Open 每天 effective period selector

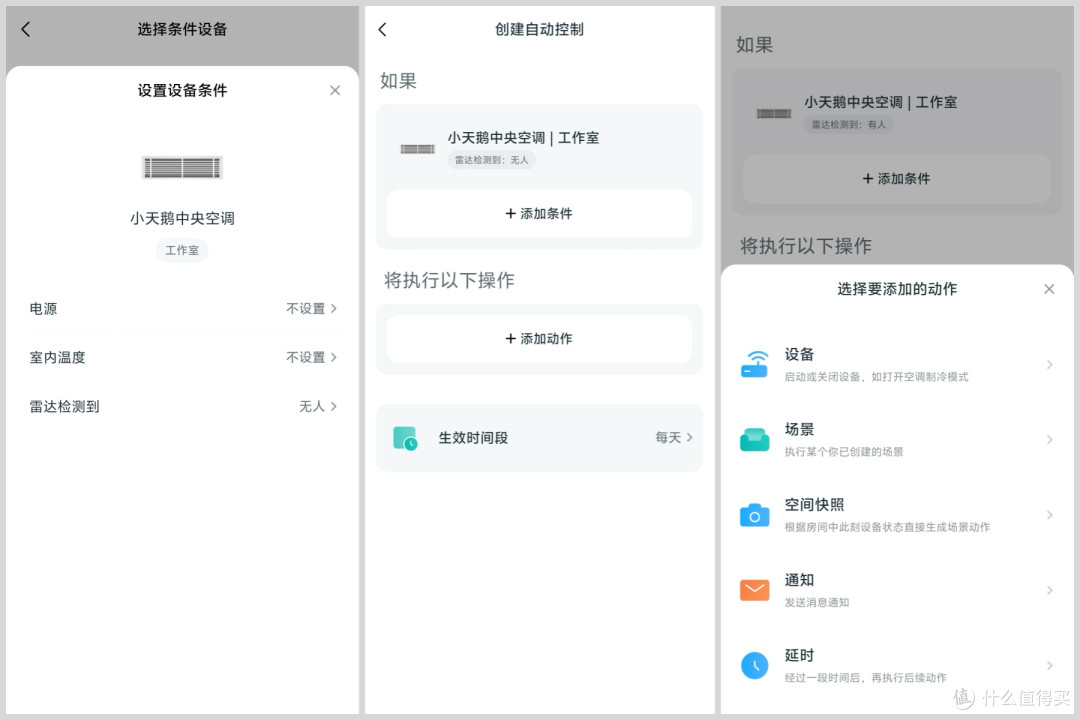click(x=674, y=438)
